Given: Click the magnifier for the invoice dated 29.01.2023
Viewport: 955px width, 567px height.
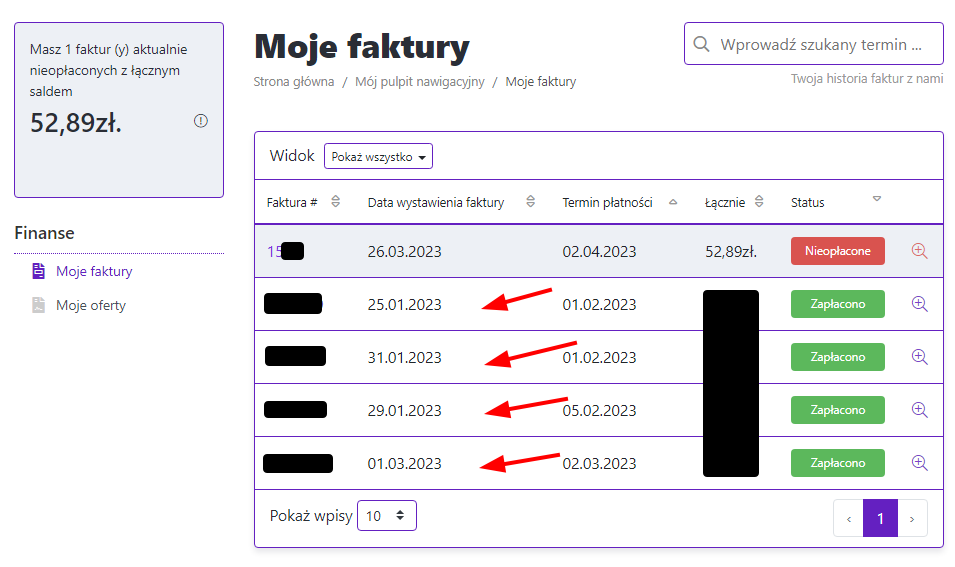Looking at the screenshot, I should 920,409.
